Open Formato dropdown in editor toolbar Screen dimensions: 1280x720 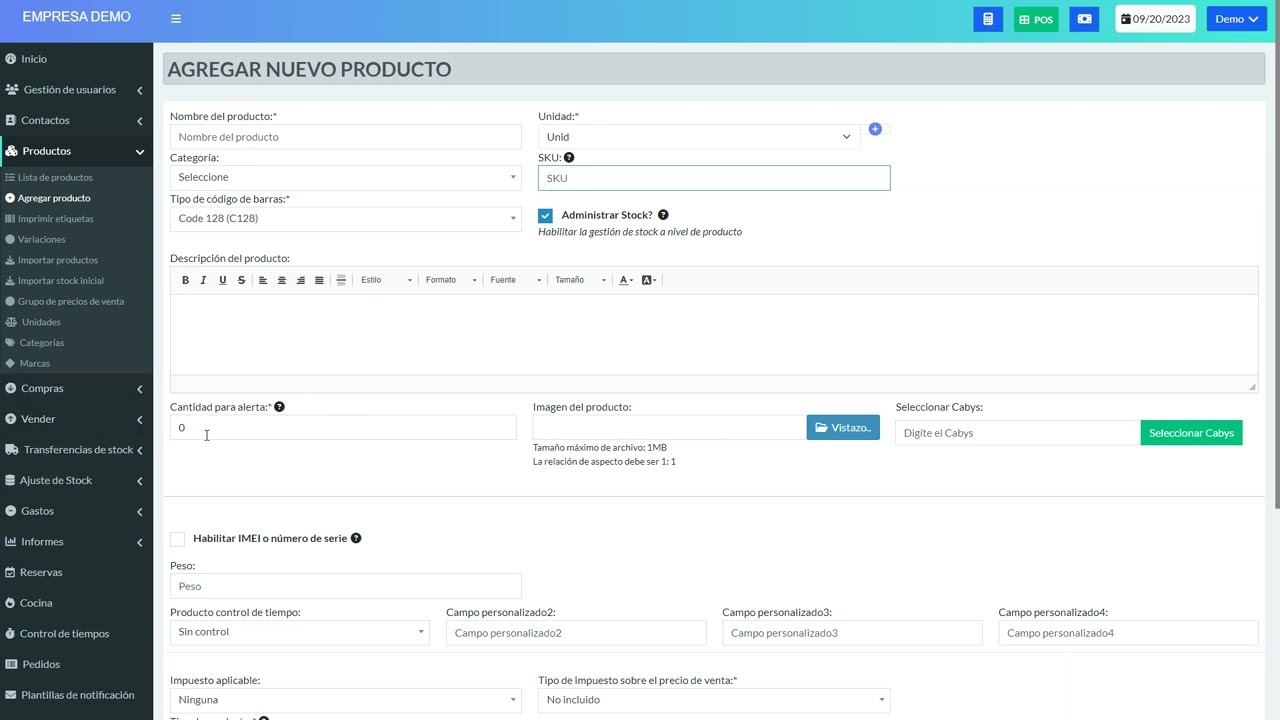pyautogui.click(x=450, y=280)
